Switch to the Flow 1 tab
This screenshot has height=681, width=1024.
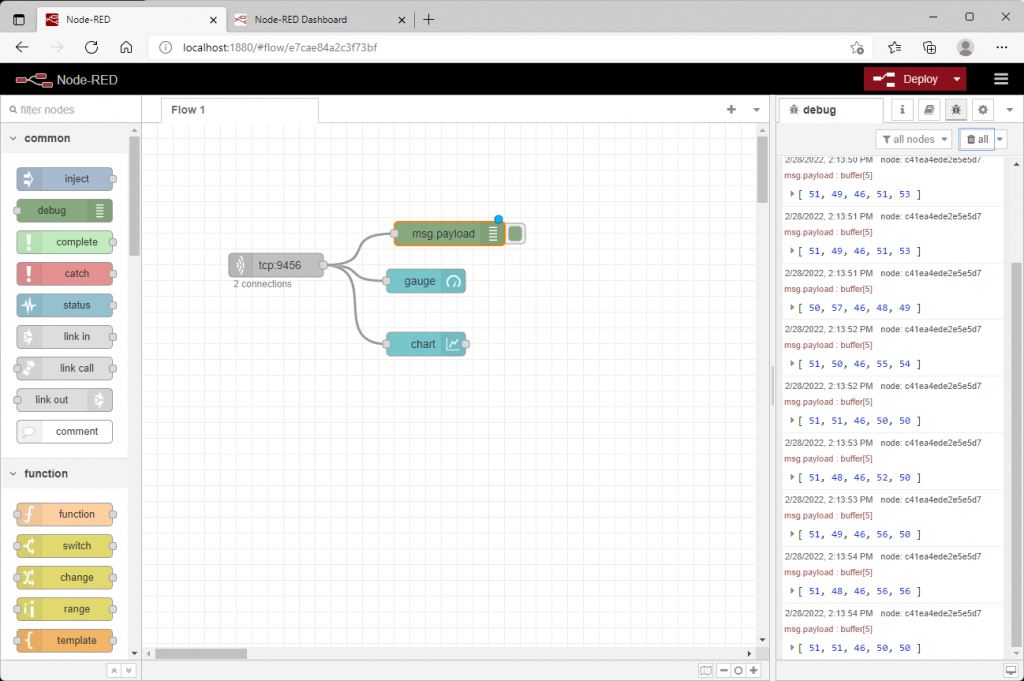click(240, 110)
